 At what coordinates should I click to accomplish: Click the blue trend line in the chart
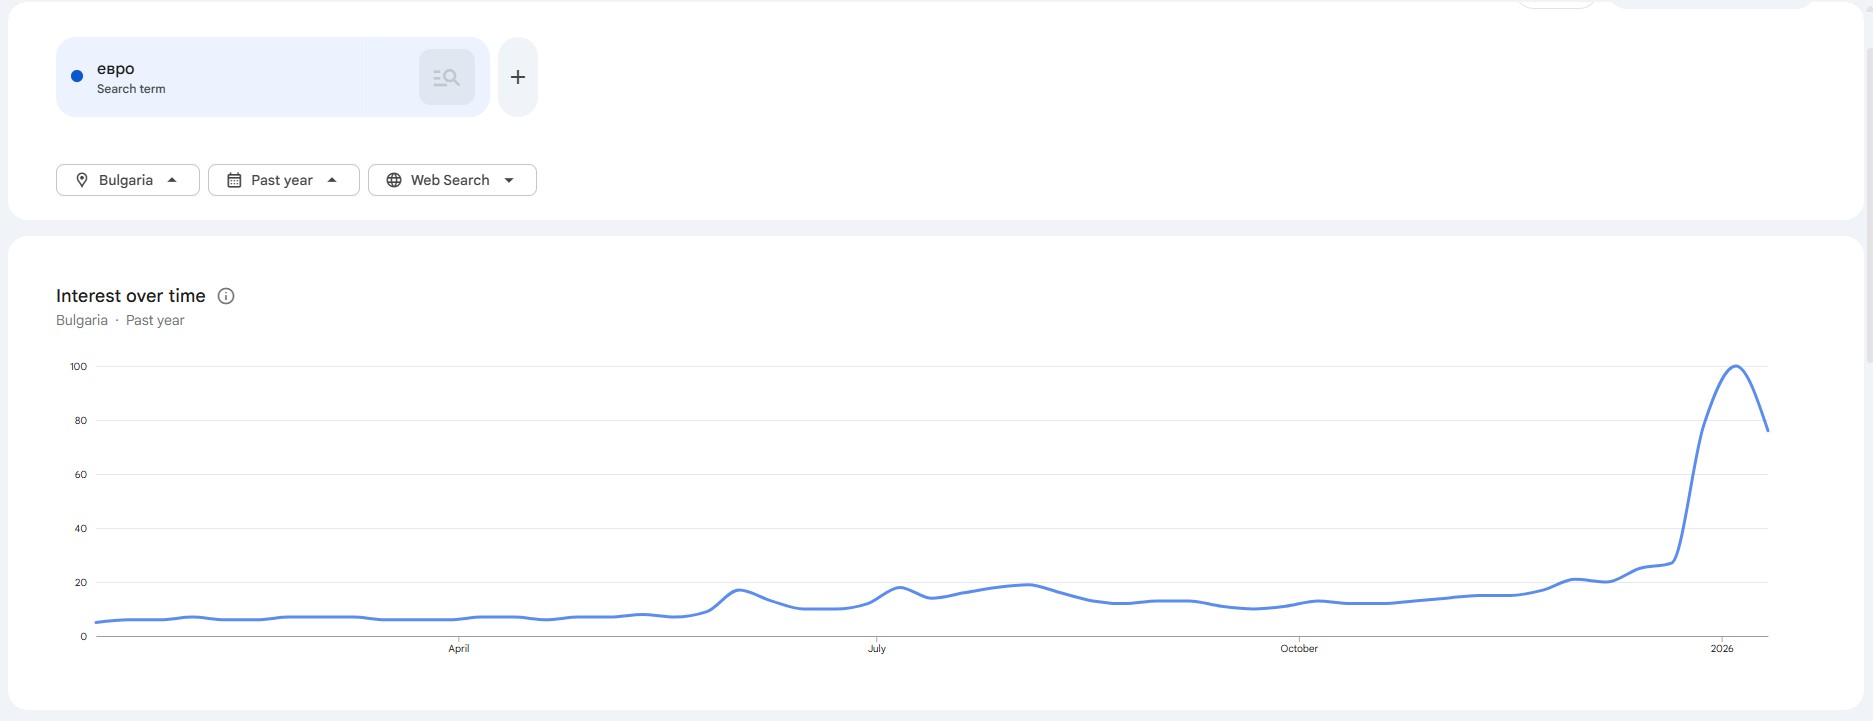pyautogui.click(x=1000, y=584)
